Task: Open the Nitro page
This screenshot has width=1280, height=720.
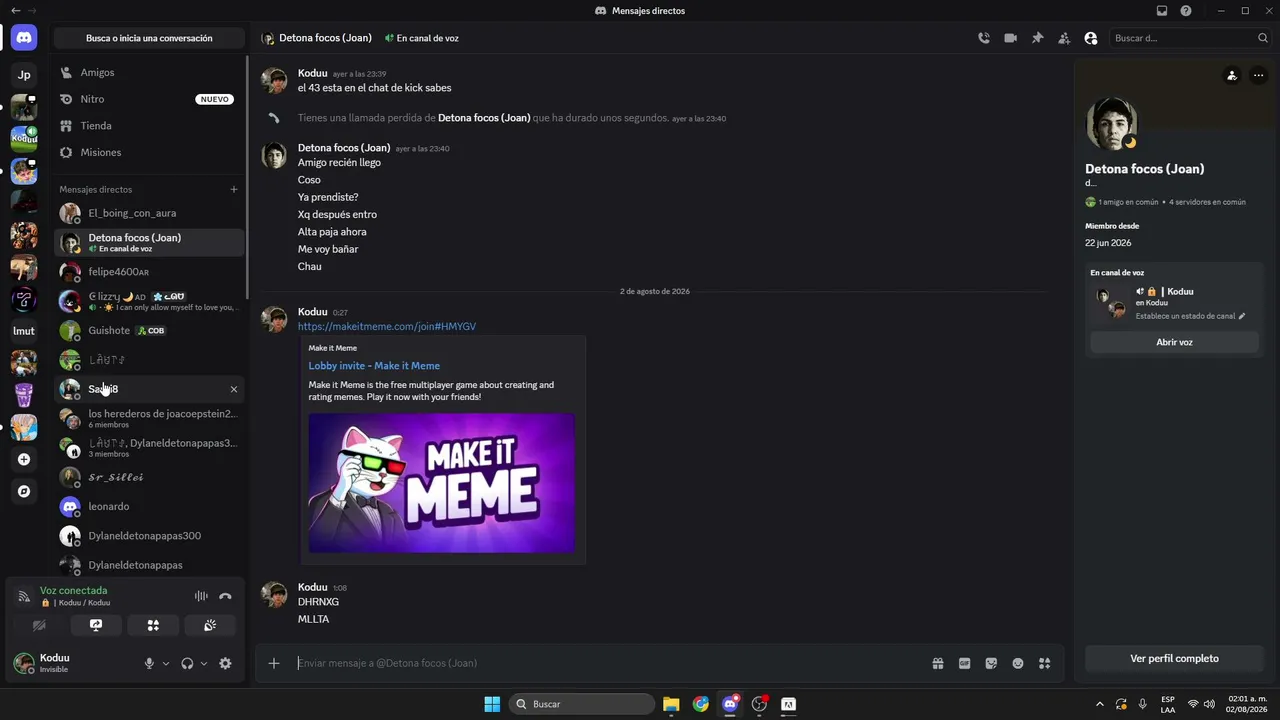Action: click(149, 99)
